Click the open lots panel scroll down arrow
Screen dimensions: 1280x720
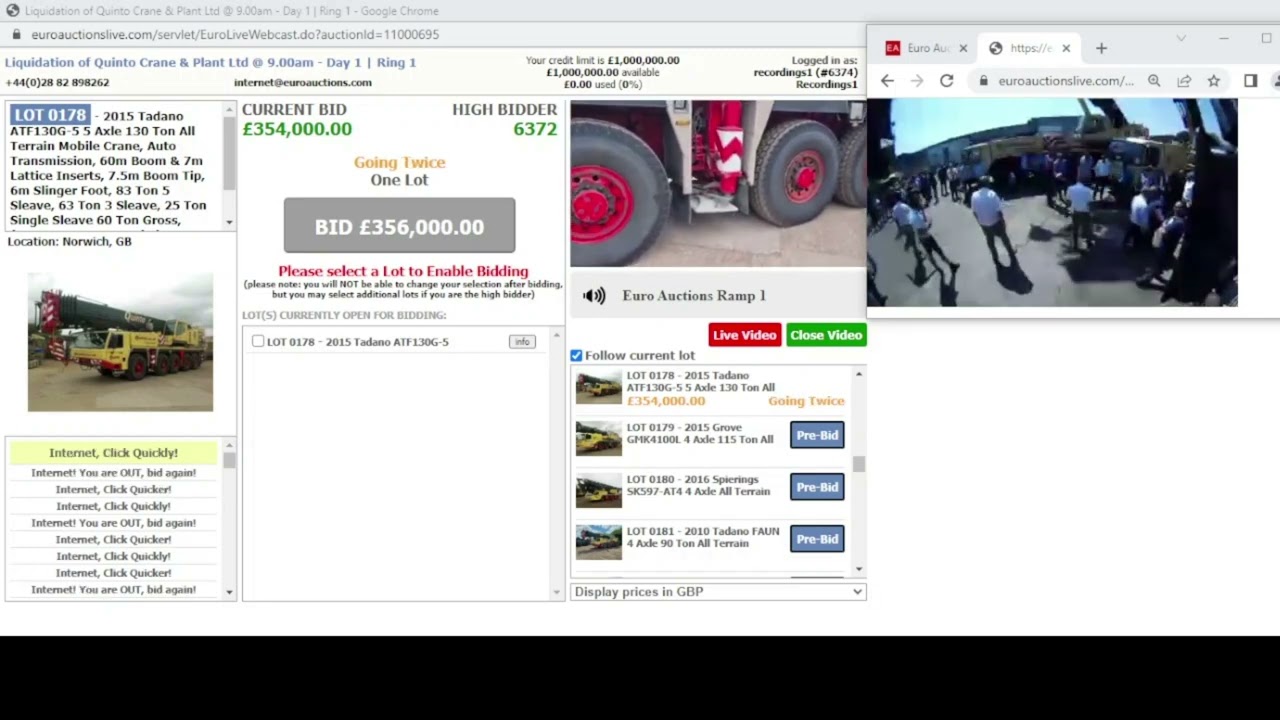pyautogui.click(x=557, y=593)
